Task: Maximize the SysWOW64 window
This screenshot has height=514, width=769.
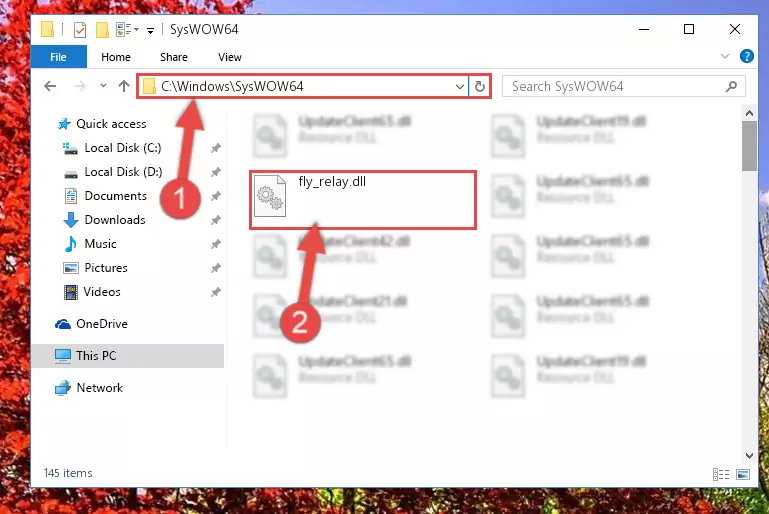Action: [x=689, y=29]
